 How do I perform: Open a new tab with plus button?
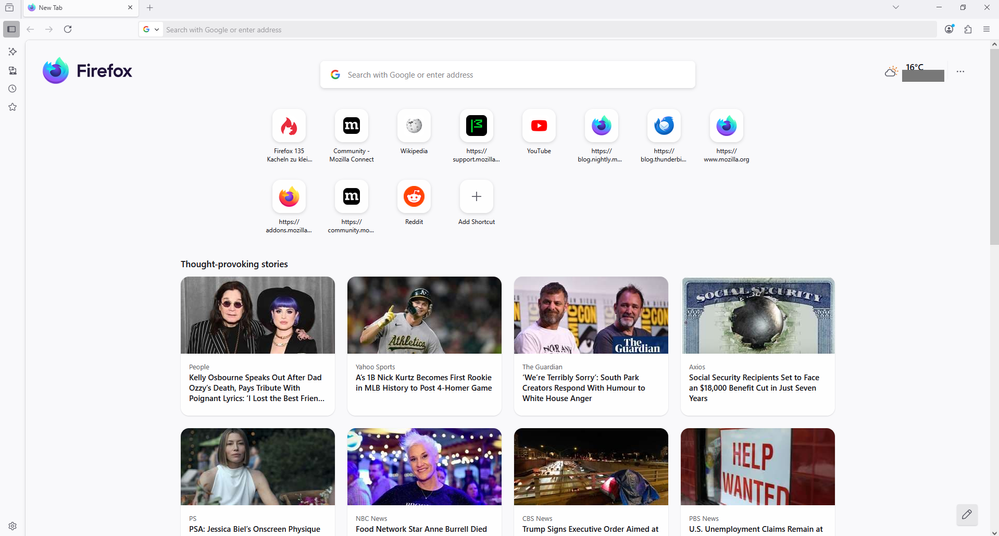pyautogui.click(x=150, y=8)
